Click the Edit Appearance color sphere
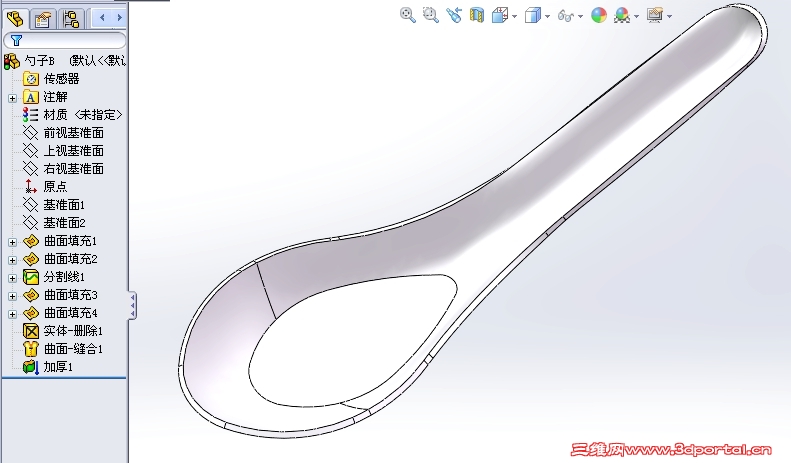Viewport: 791px width, 463px height. click(599, 16)
